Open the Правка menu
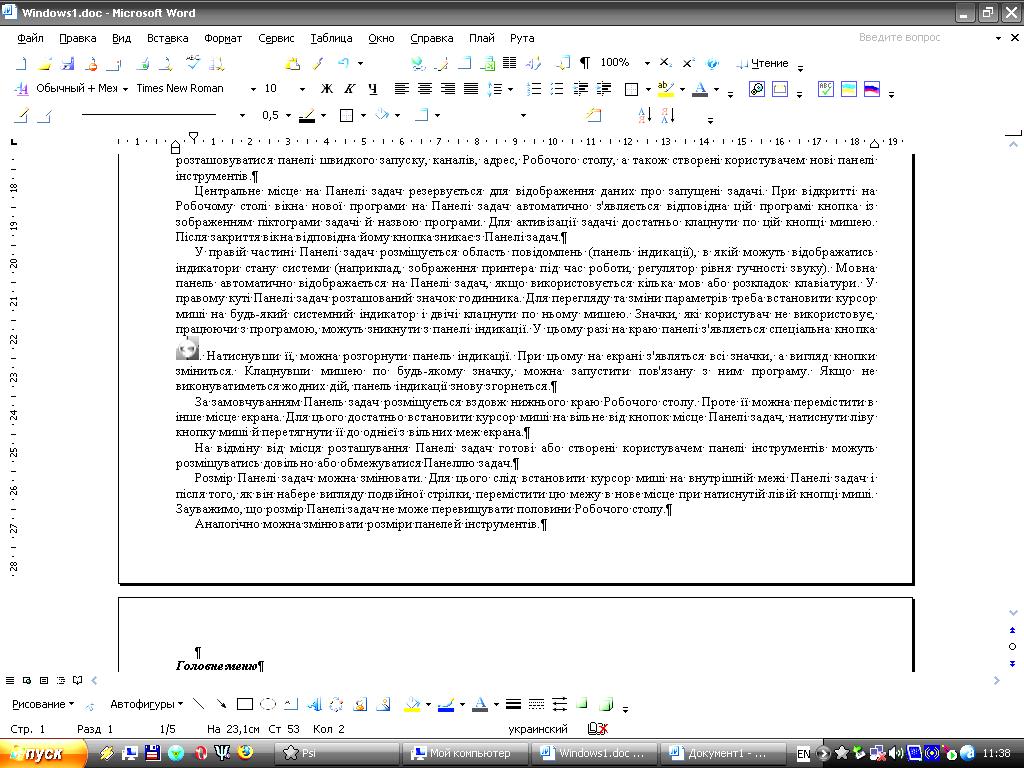1024x768 pixels. [78, 38]
